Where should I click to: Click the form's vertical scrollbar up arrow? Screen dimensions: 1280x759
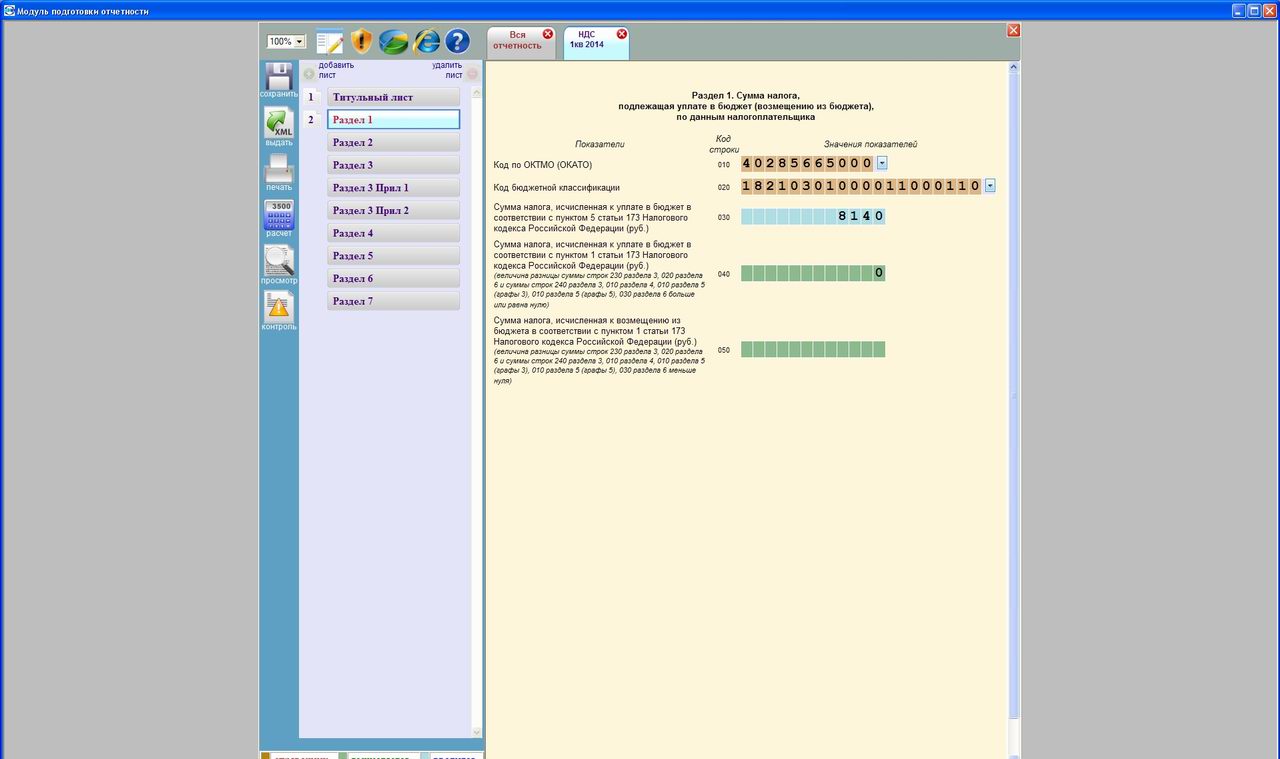[1014, 68]
